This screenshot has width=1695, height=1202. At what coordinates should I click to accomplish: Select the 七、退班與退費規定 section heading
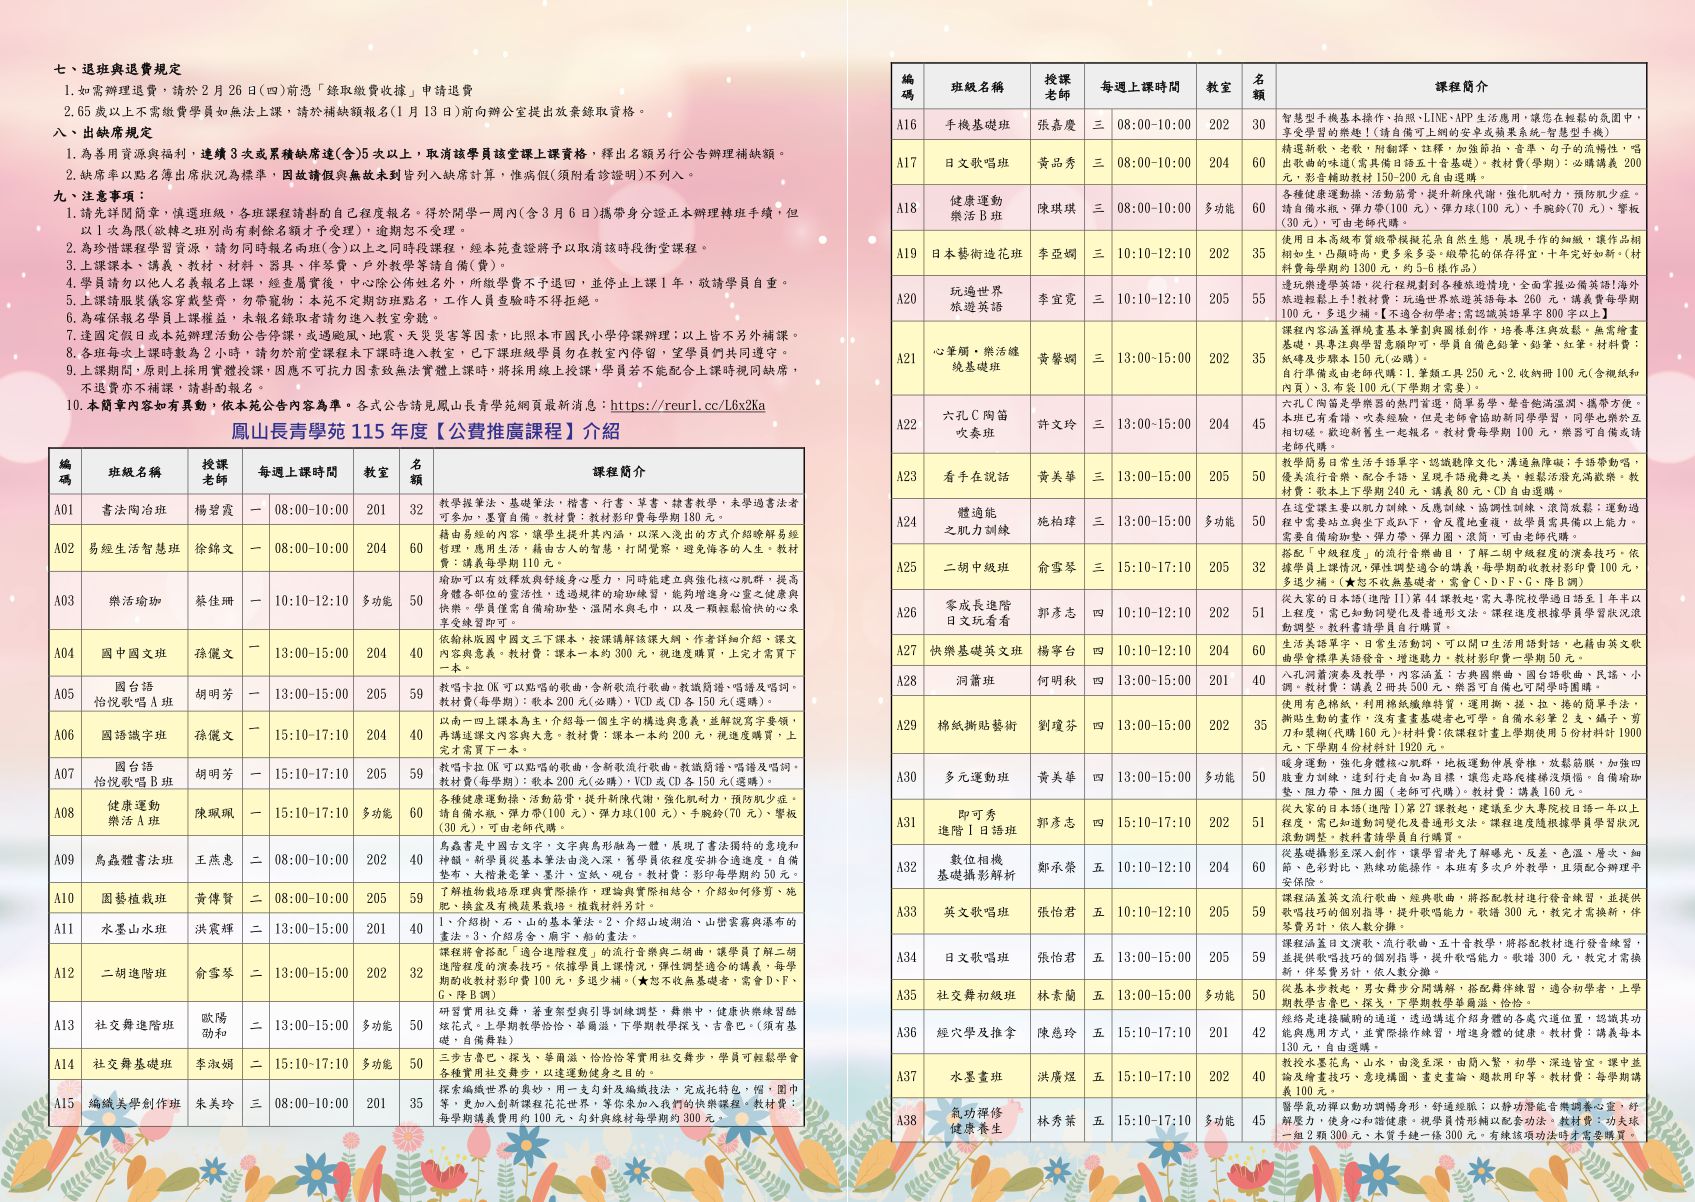[x=118, y=69]
